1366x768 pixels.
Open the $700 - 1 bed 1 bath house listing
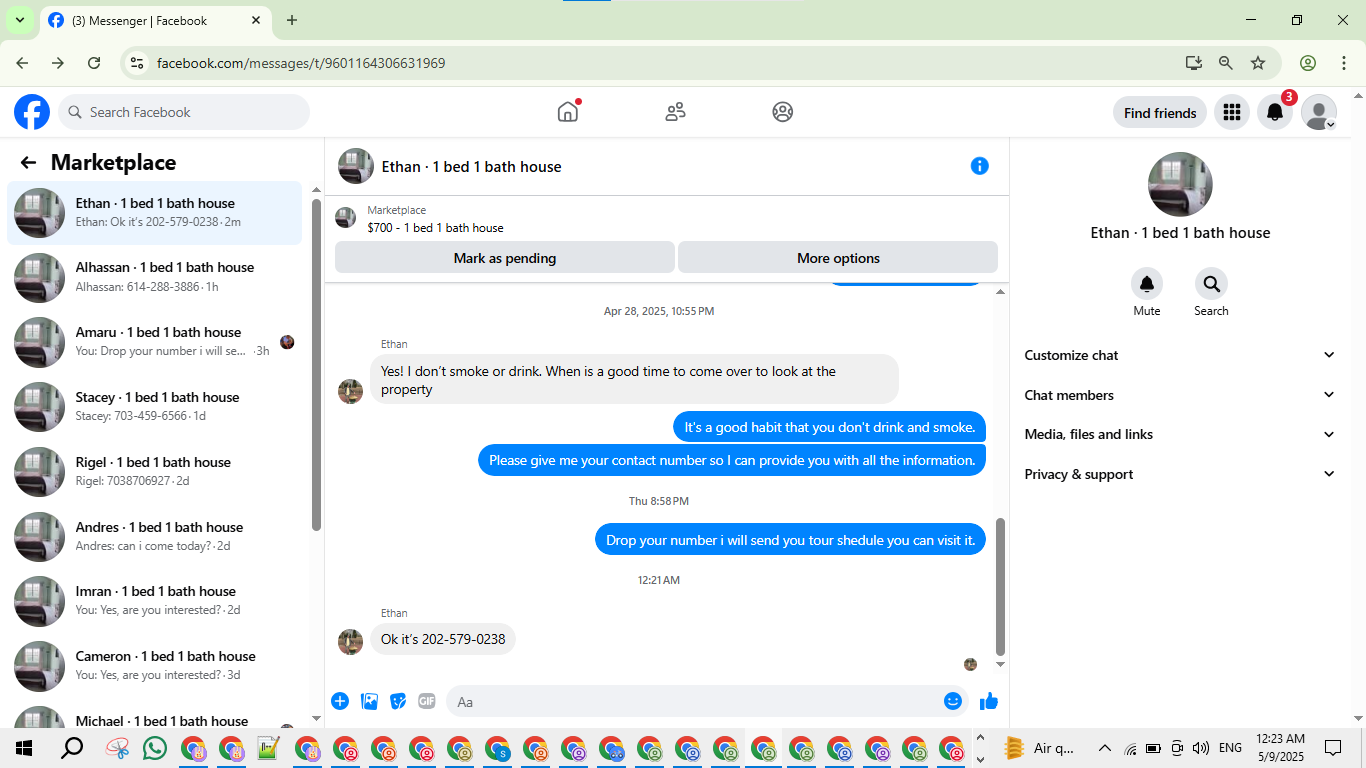coord(435,228)
